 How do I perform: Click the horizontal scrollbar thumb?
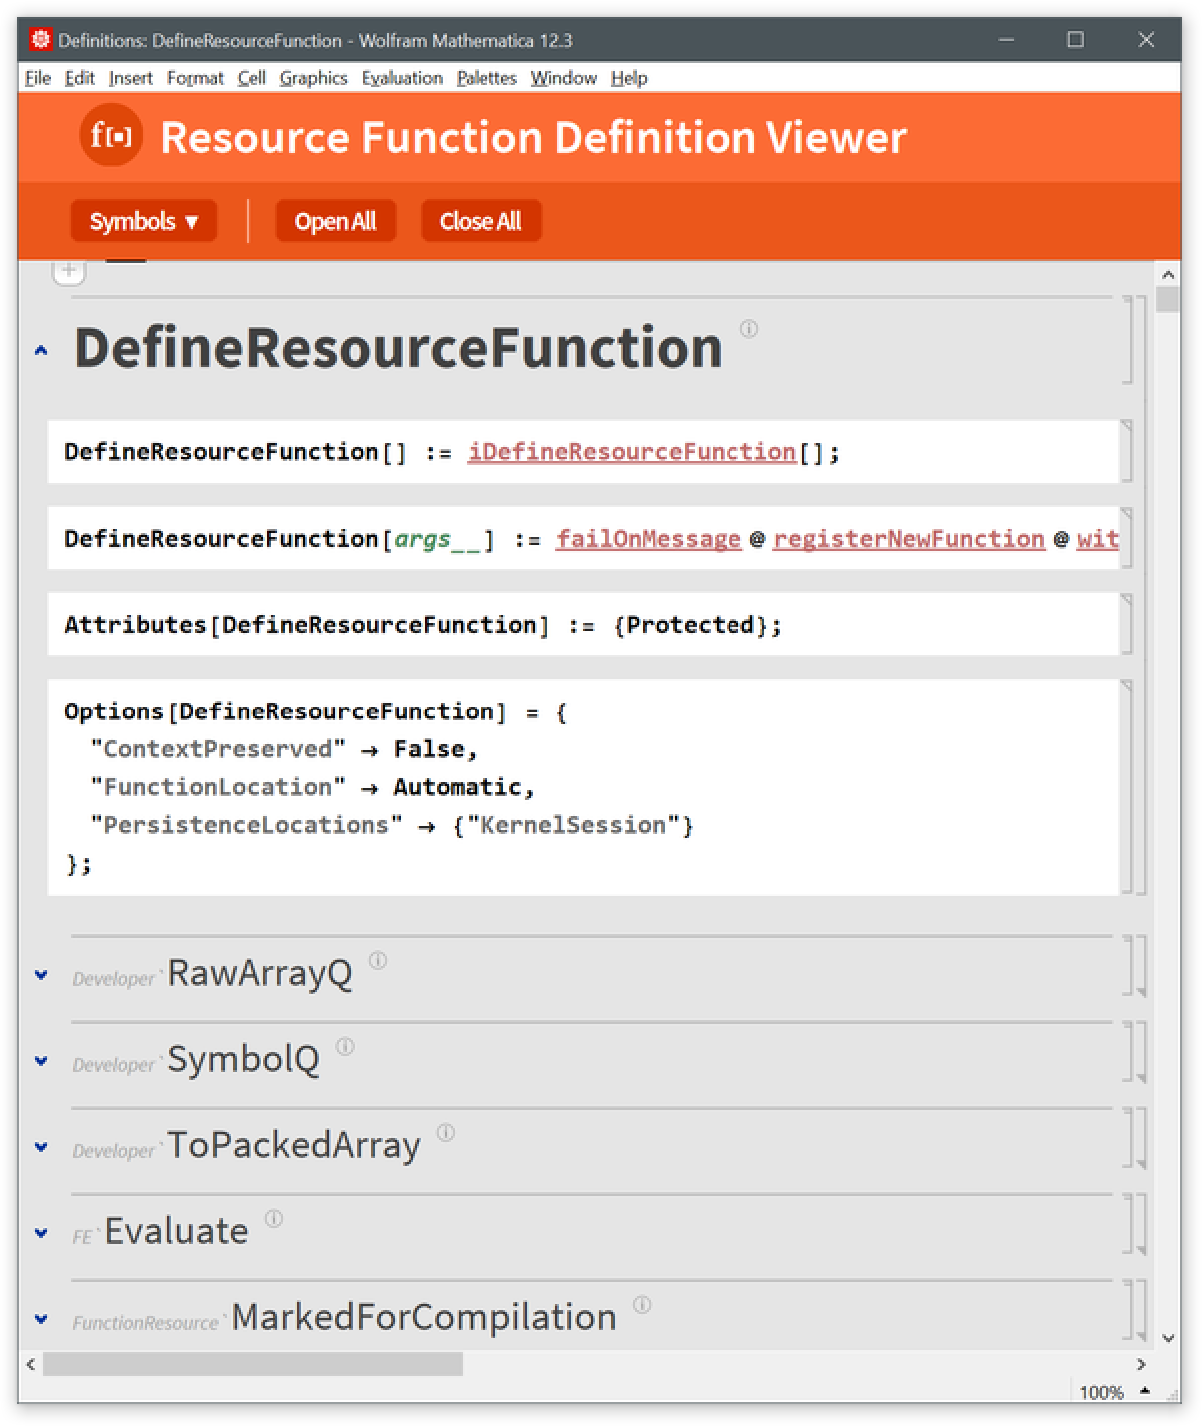(x=252, y=1364)
